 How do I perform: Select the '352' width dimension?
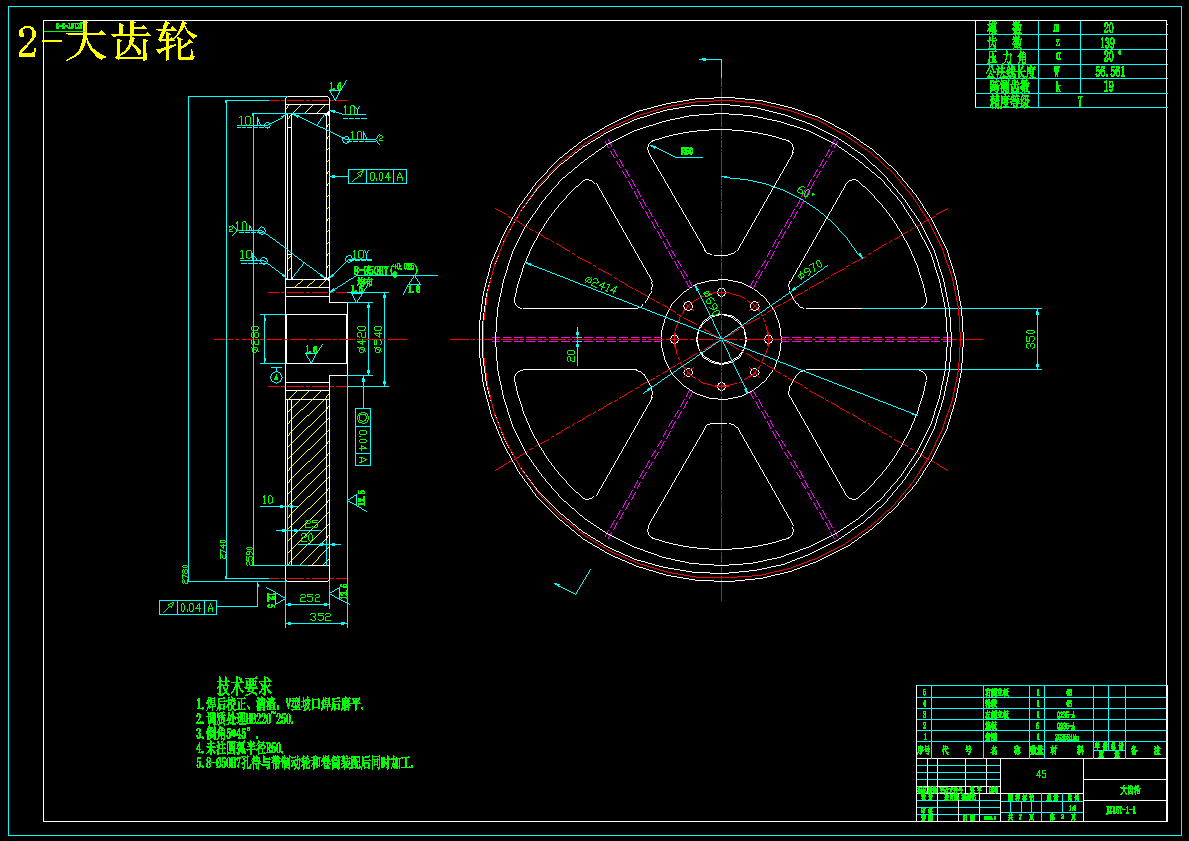[x=320, y=617]
